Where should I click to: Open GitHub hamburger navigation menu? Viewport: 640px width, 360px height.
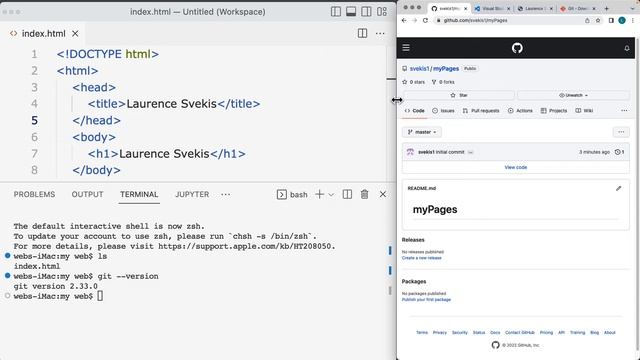(406, 48)
